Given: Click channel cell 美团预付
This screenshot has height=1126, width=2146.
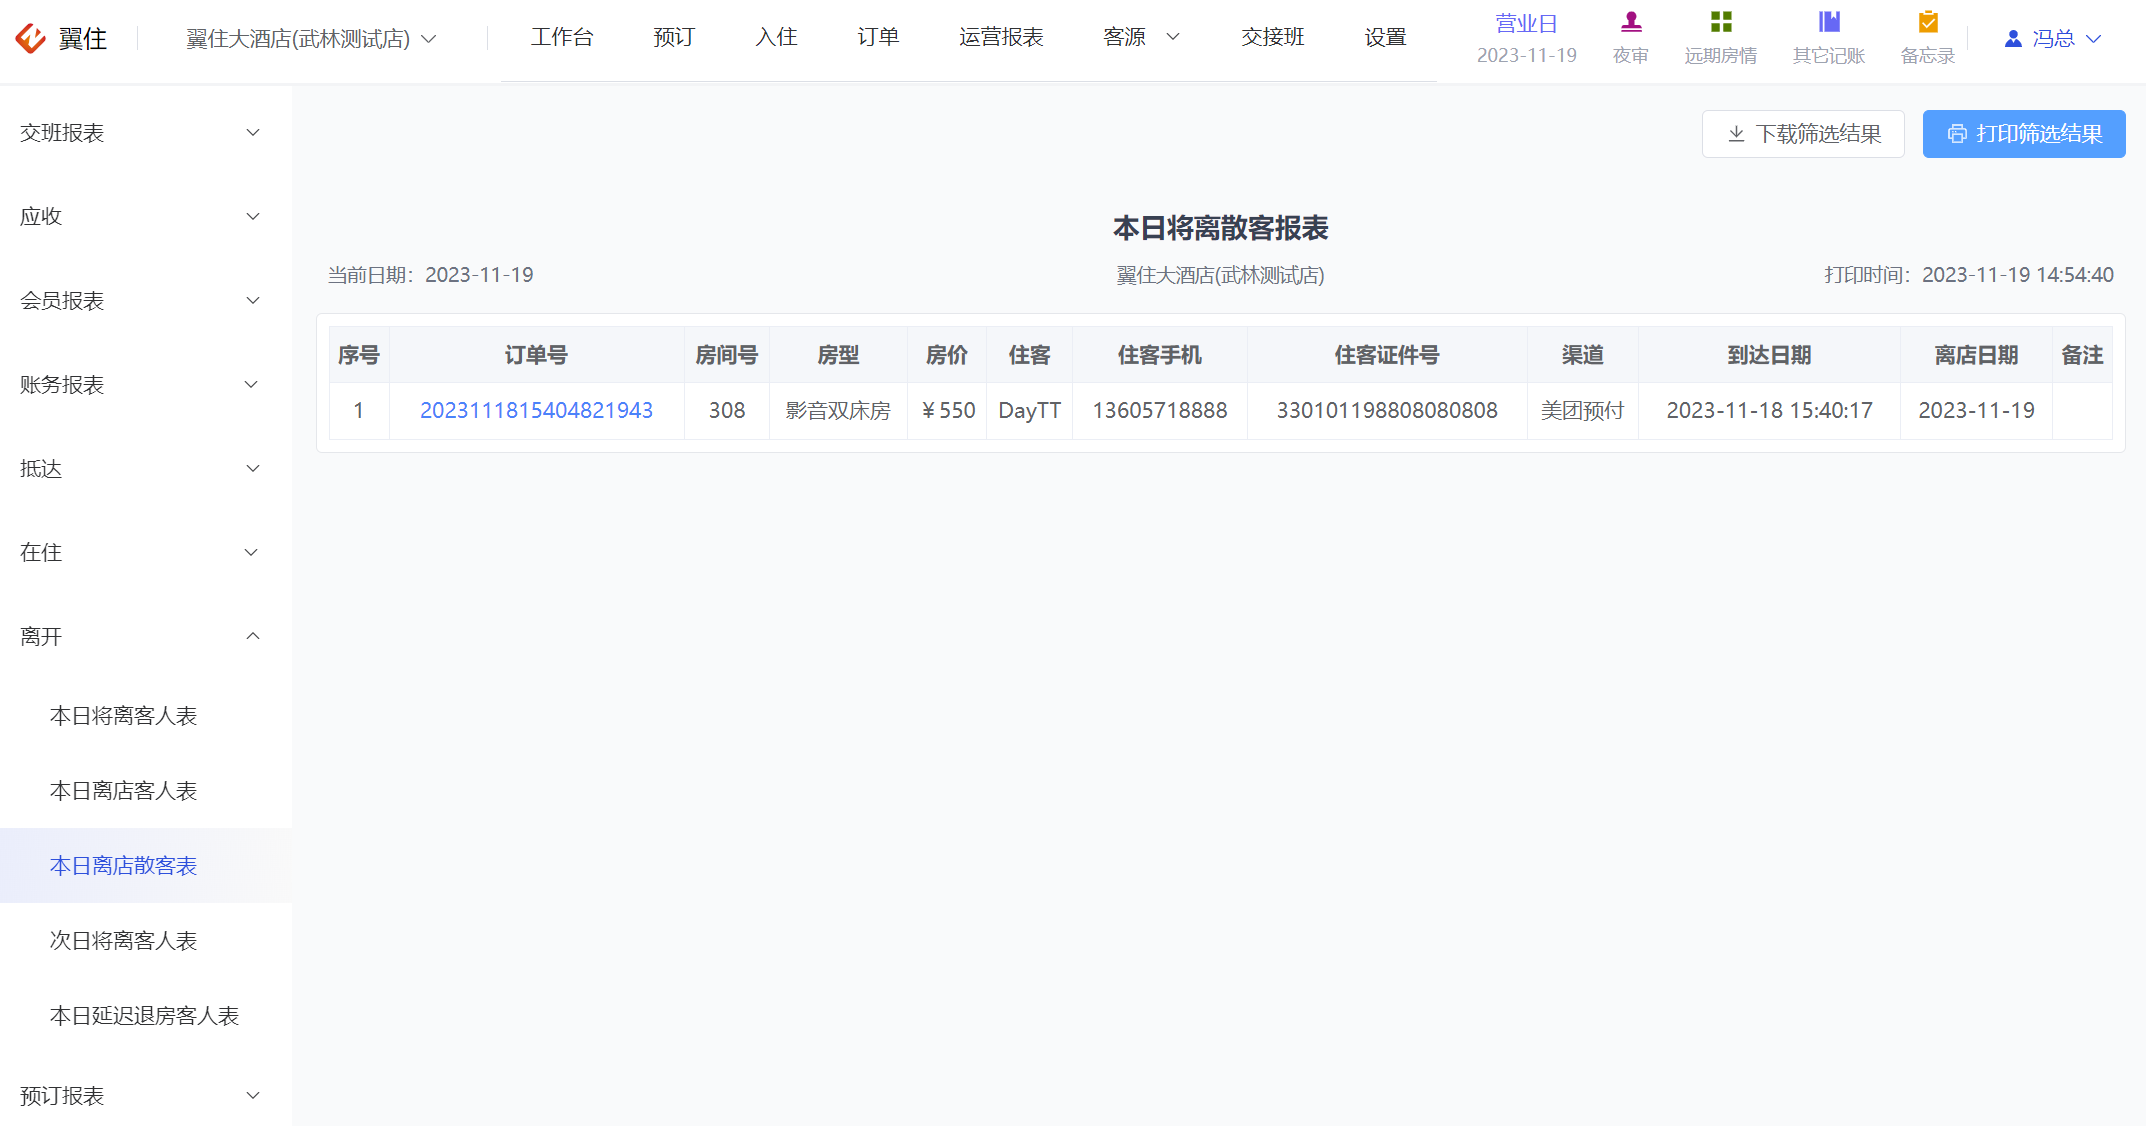Looking at the screenshot, I should pos(1583,411).
